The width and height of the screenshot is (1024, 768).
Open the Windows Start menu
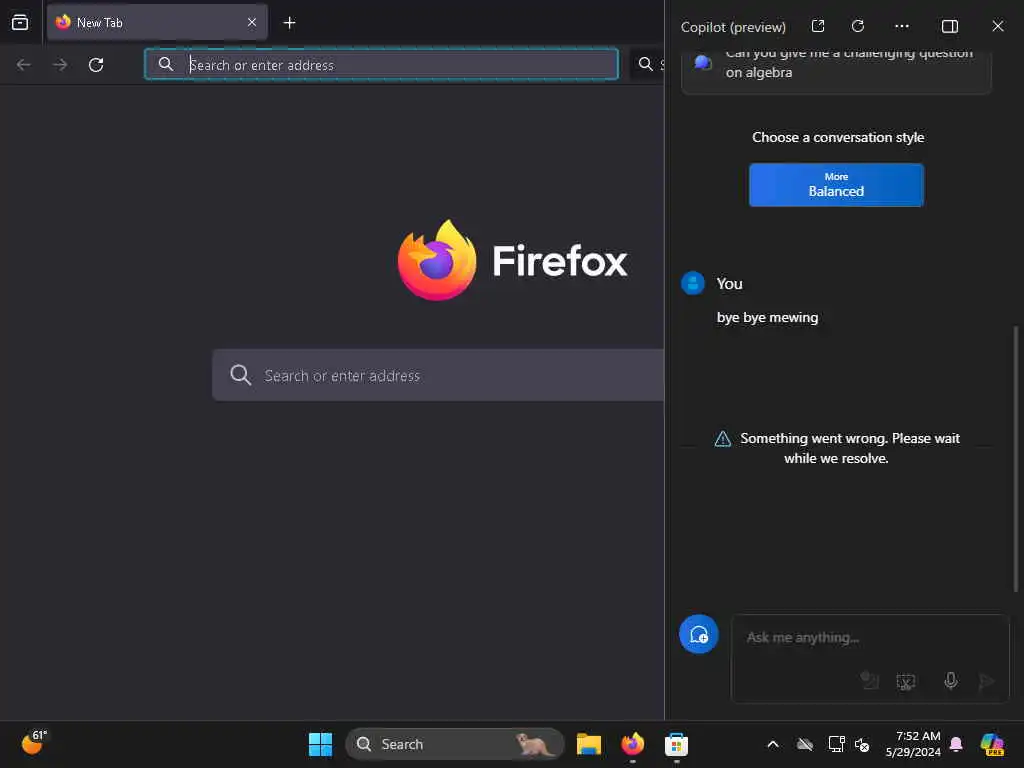tap(320, 744)
